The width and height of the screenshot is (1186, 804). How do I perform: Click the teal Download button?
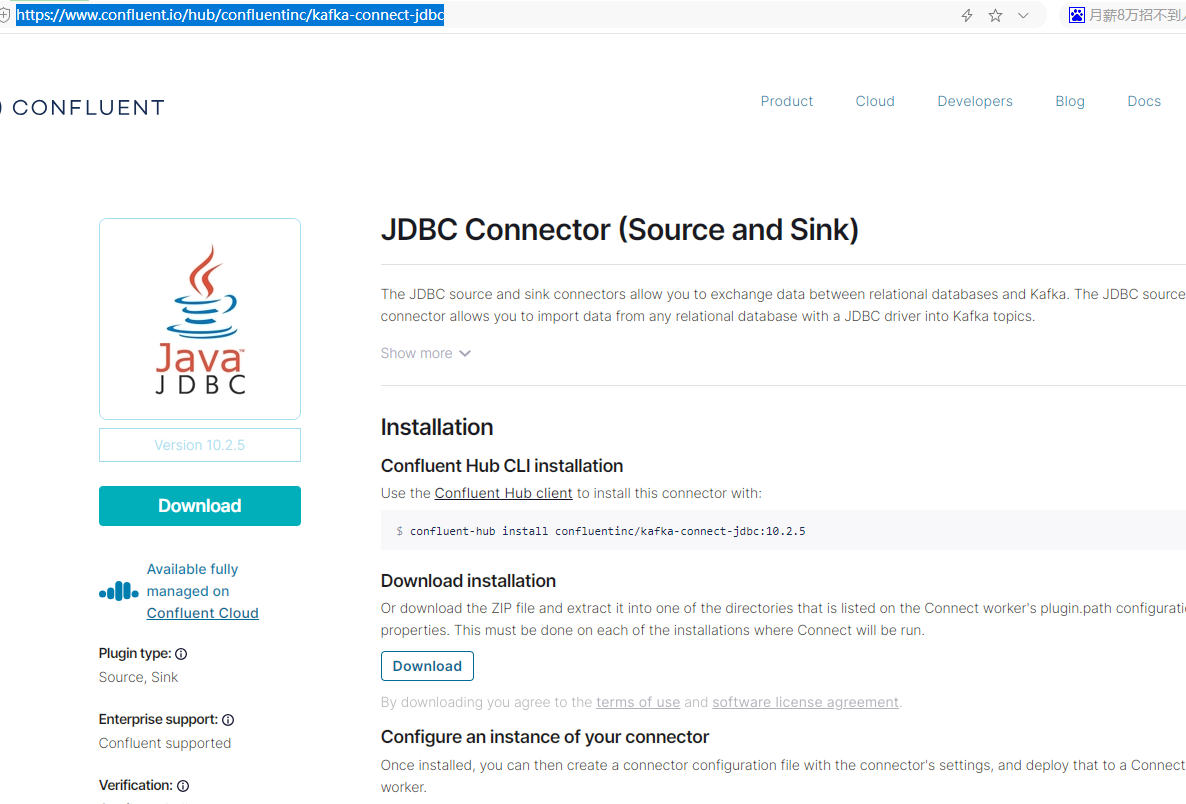pos(200,506)
